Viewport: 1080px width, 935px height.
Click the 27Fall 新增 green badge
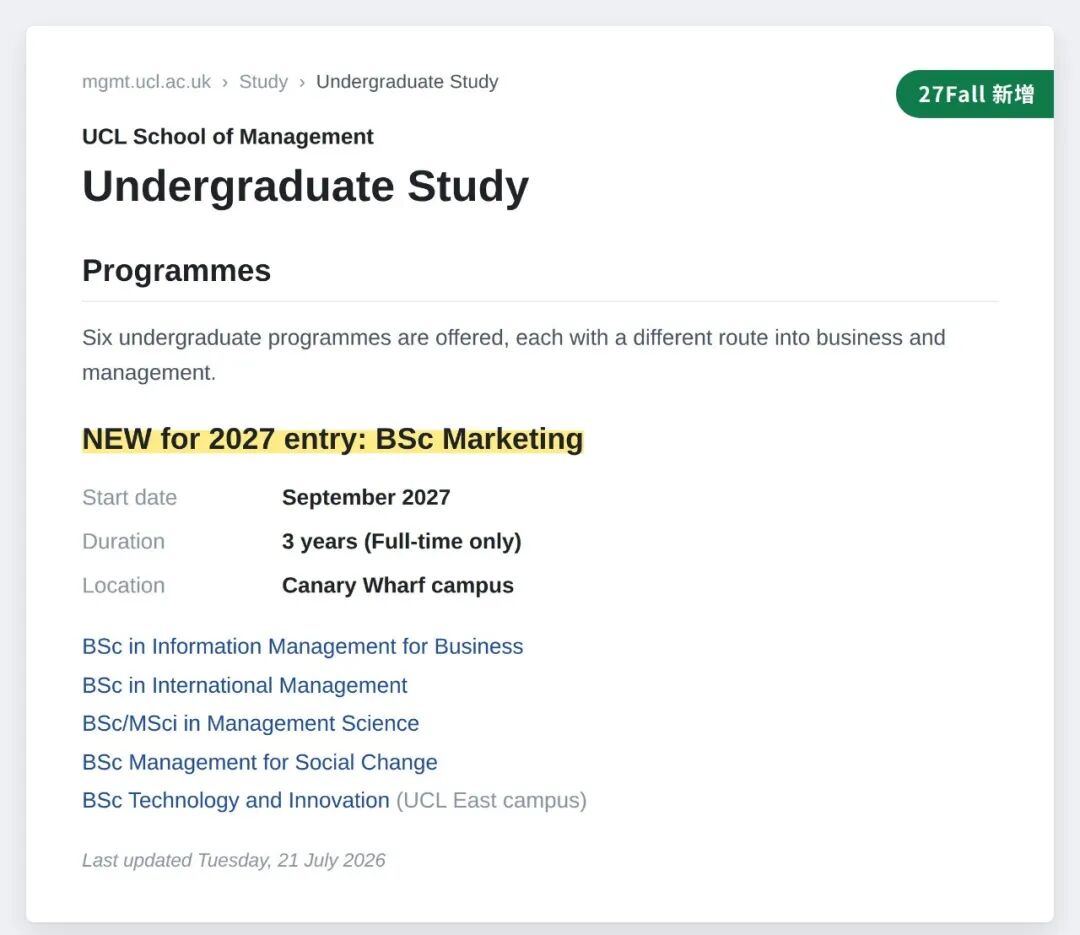click(x=975, y=94)
